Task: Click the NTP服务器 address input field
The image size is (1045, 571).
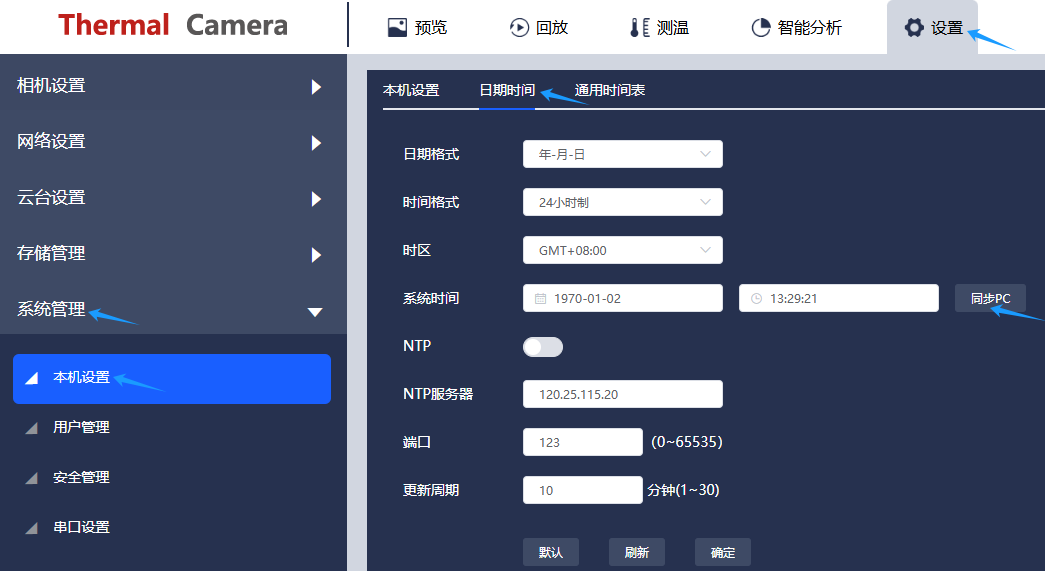Action: pyautogui.click(x=622, y=394)
